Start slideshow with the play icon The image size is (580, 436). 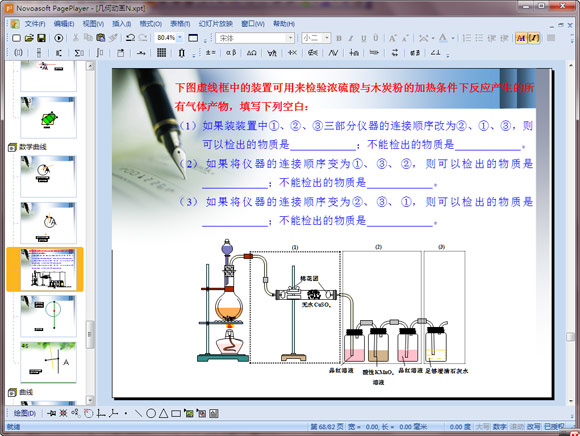58,38
